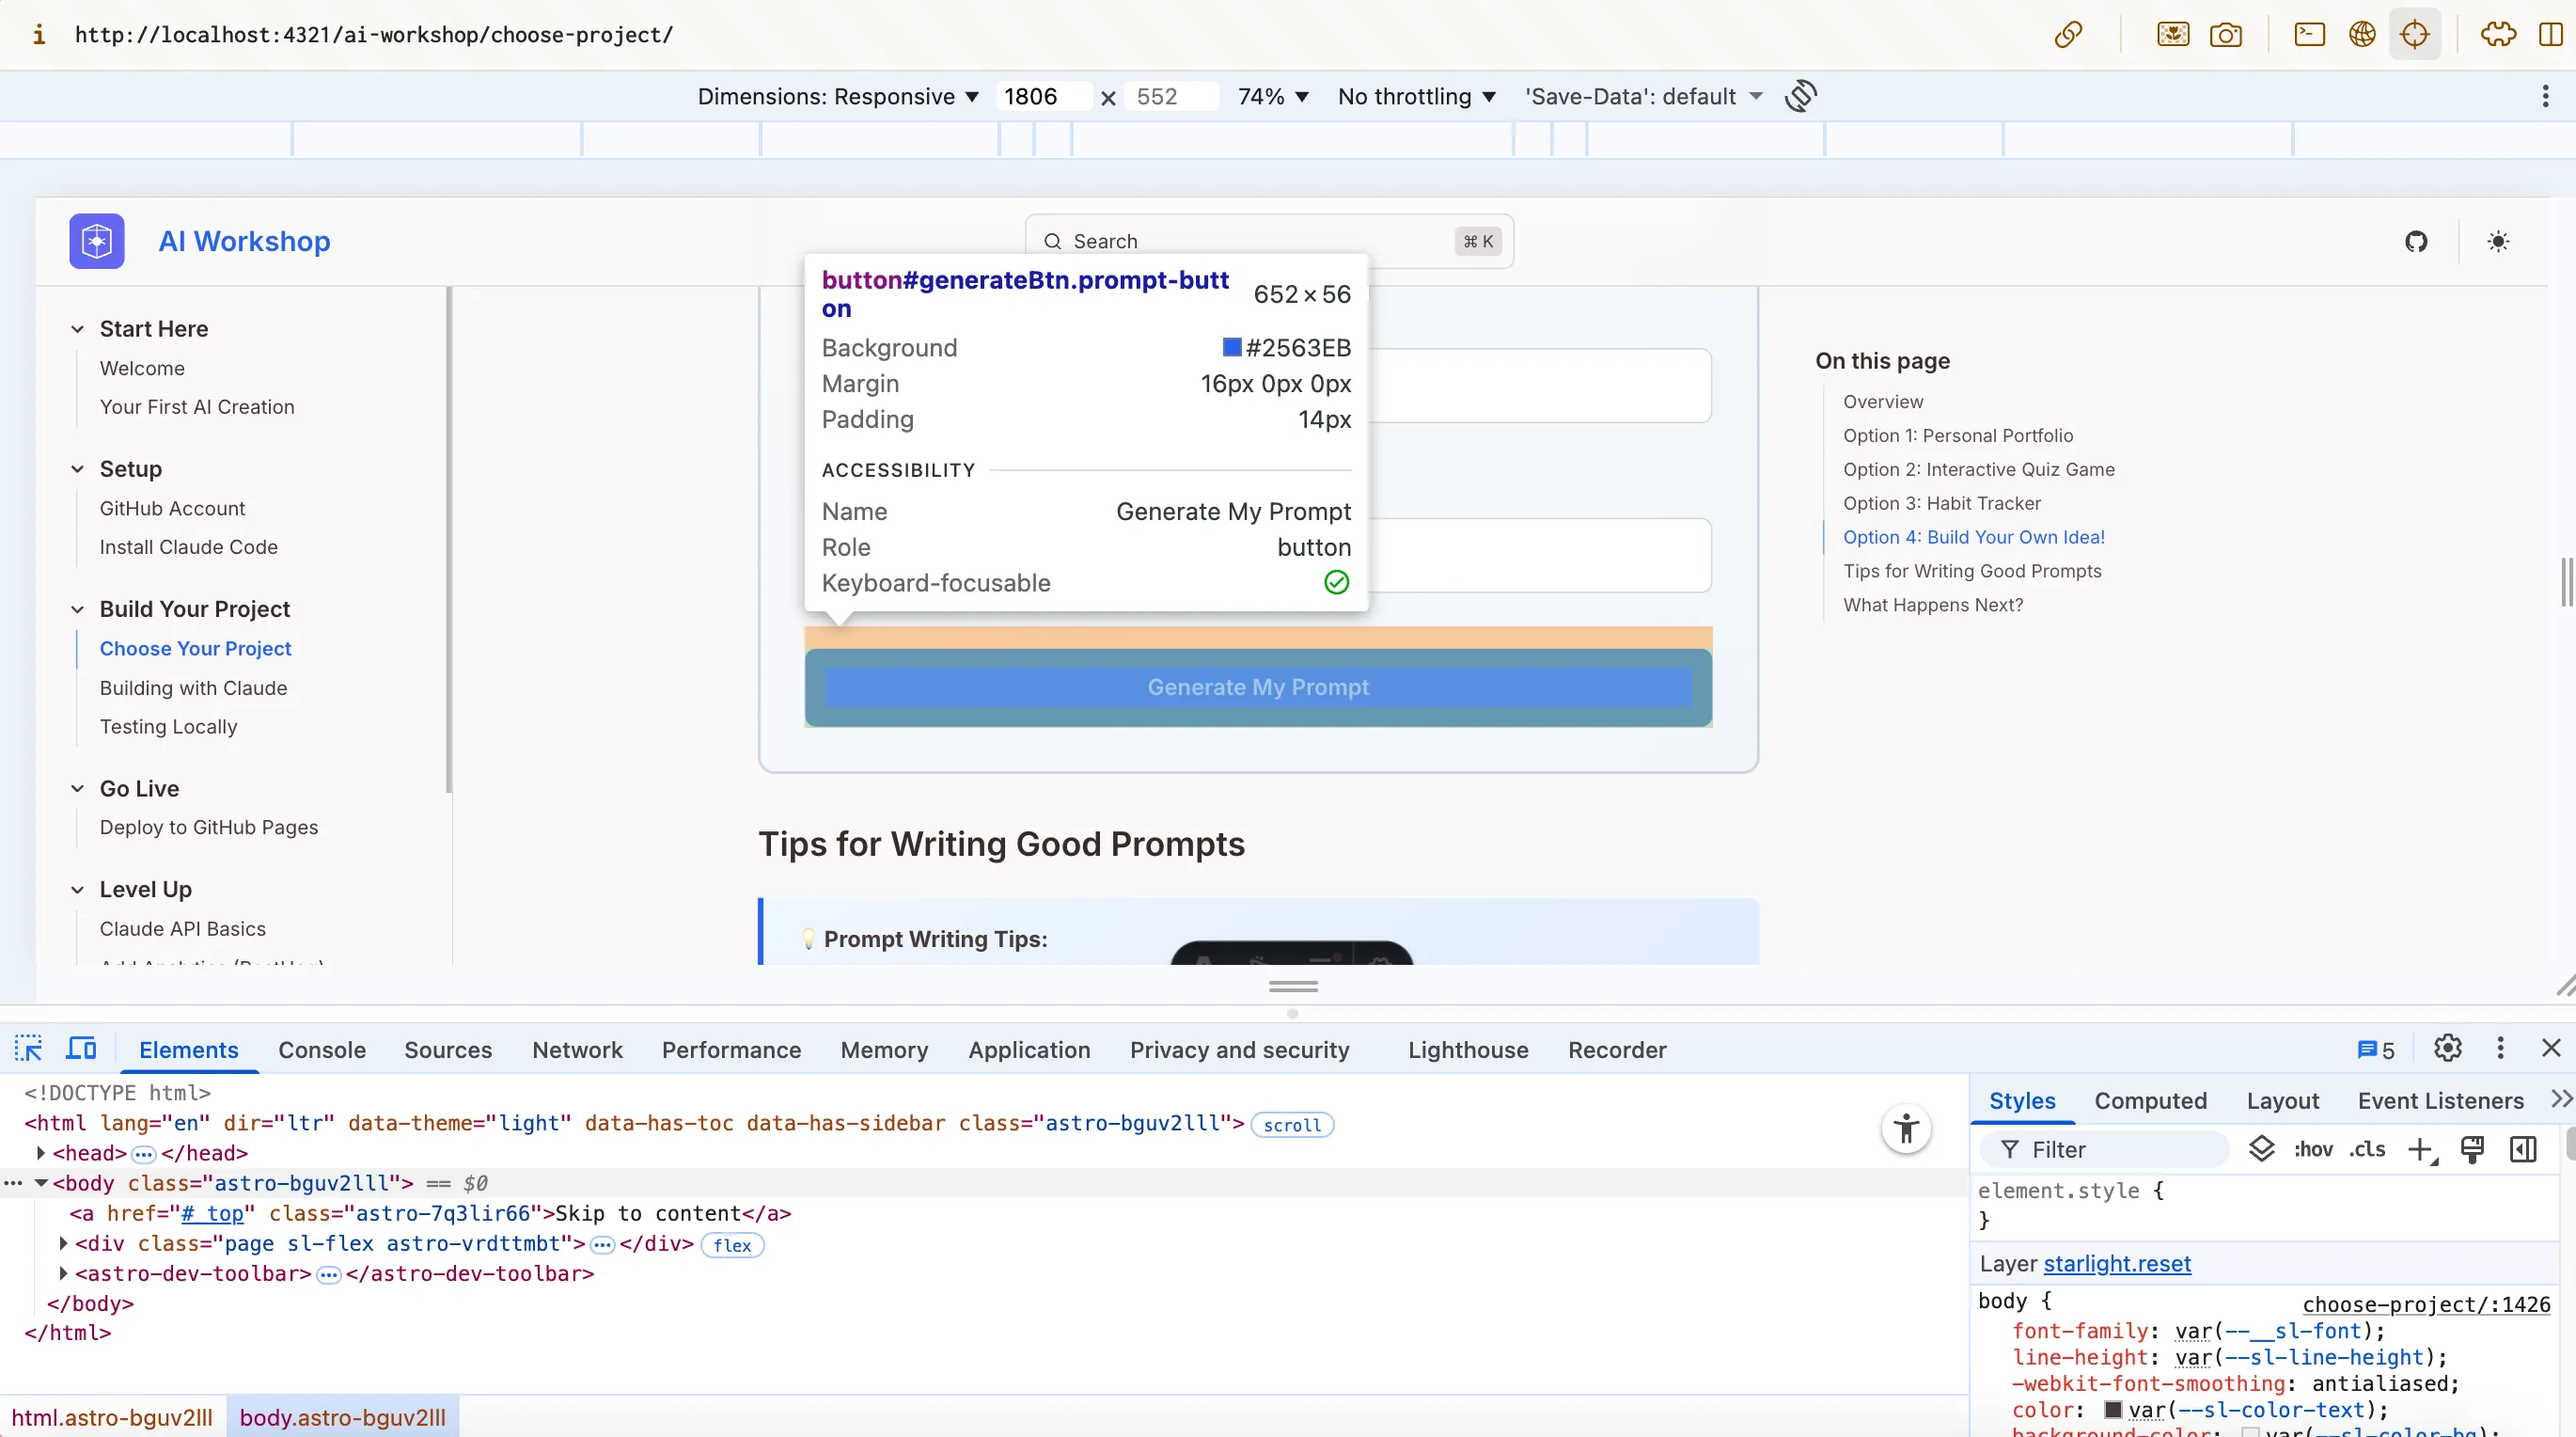The image size is (2576, 1437).
Task: Open the Network tab
Action: click(577, 1050)
